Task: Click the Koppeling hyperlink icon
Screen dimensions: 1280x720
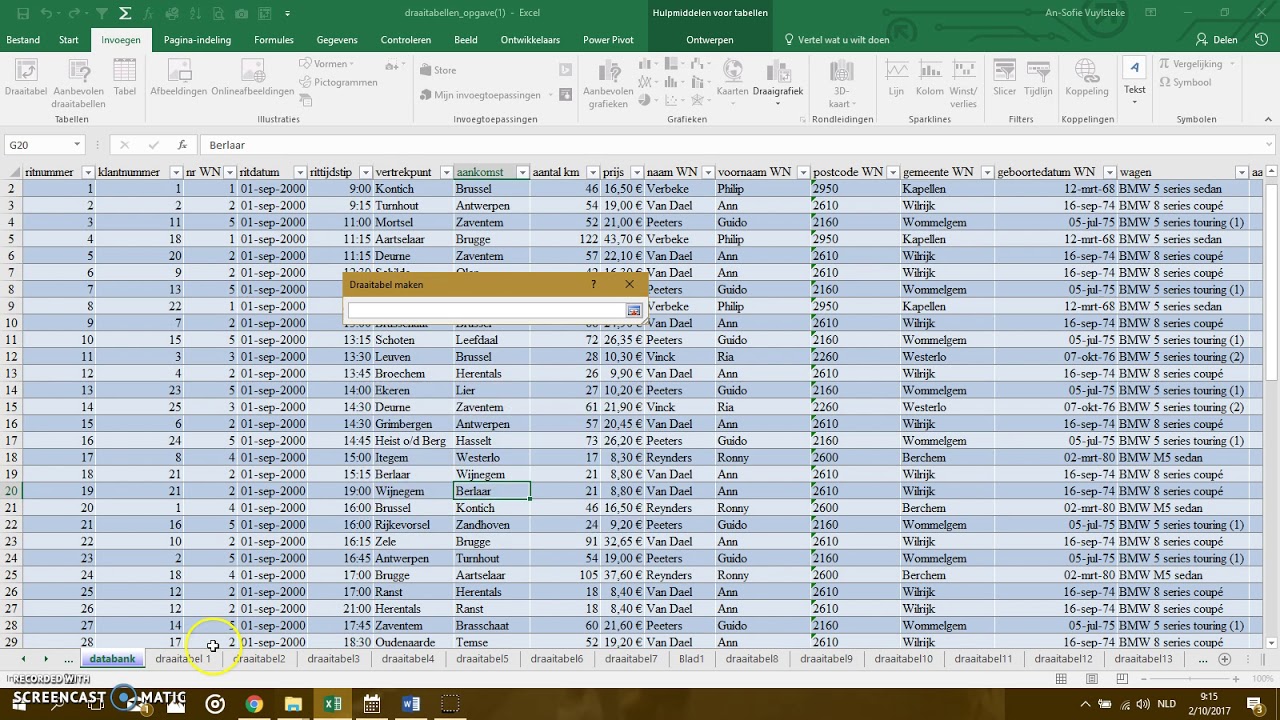Action: 1087,78
